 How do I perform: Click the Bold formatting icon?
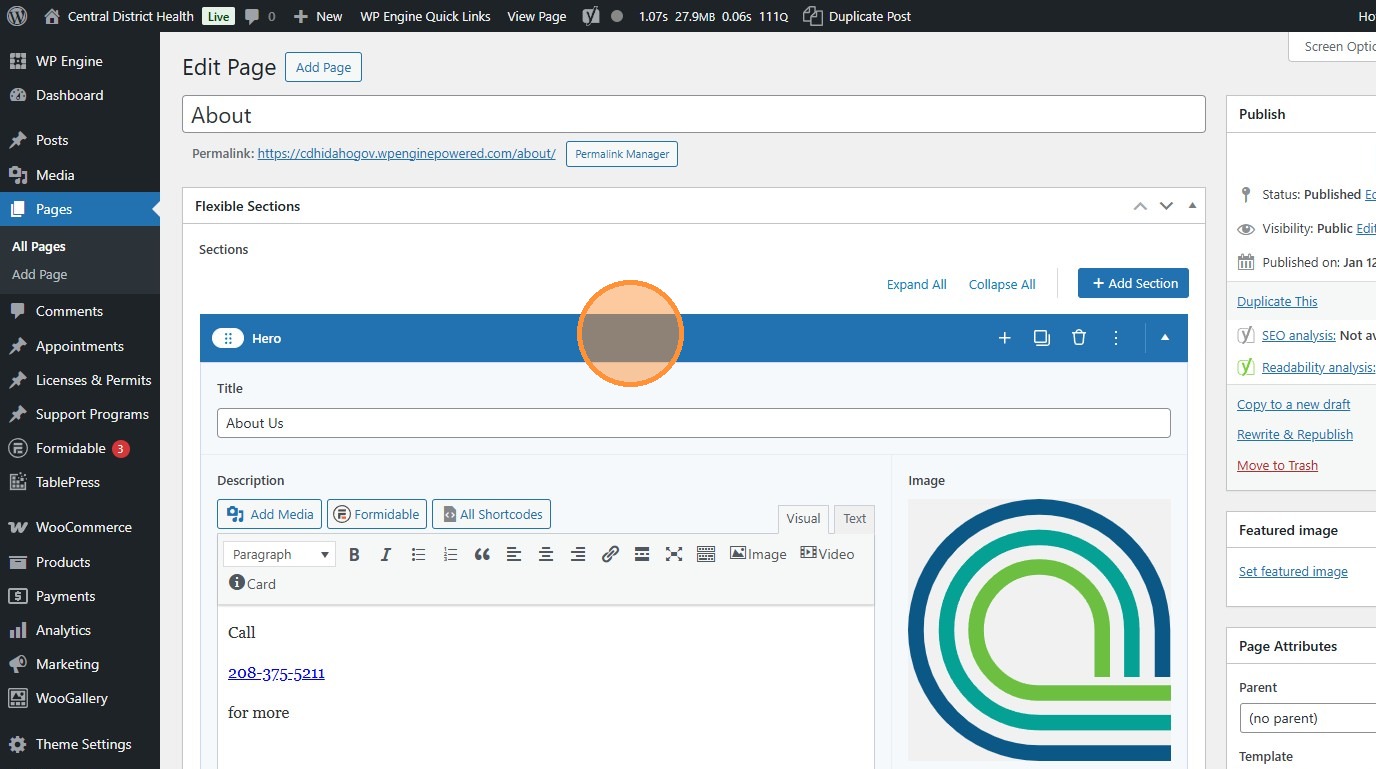[354, 554]
